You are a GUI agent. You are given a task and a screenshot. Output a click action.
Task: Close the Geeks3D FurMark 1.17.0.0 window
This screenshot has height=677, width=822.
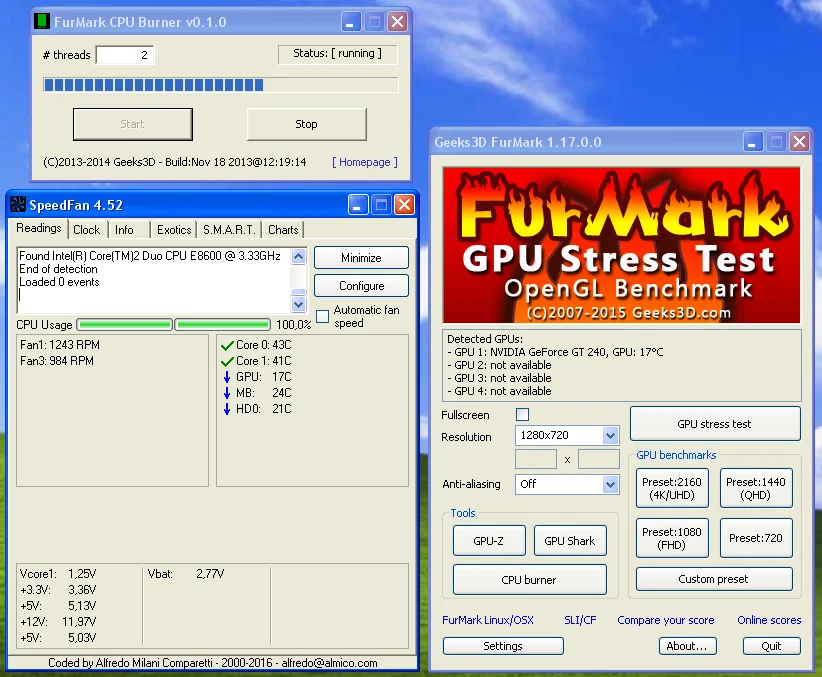point(799,142)
